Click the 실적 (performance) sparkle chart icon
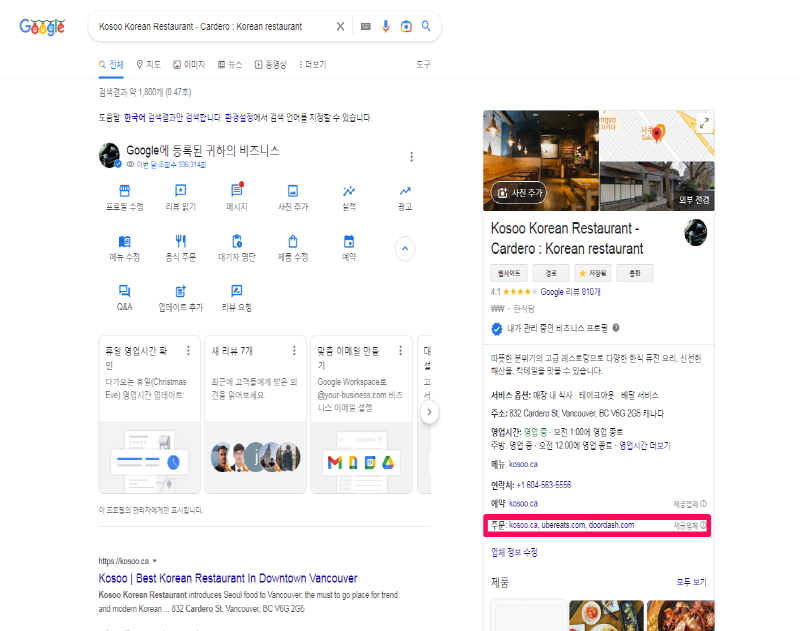Viewport: 800px width, 631px height. pos(349,190)
